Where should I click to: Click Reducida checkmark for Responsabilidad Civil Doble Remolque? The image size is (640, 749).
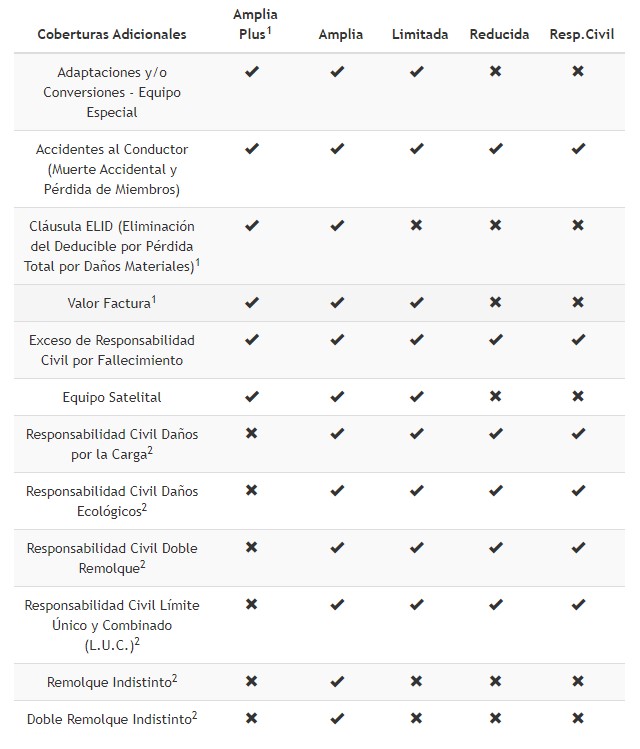pyautogui.click(x=495, y=548)
